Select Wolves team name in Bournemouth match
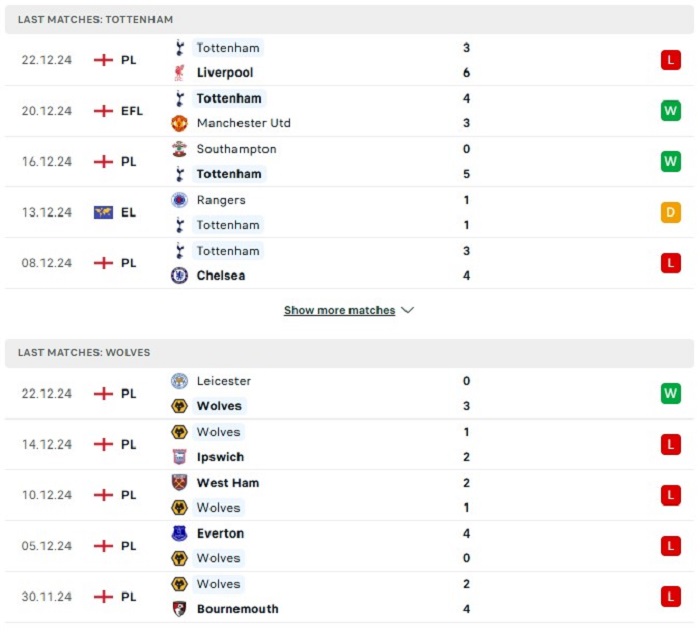 [218, 584]
